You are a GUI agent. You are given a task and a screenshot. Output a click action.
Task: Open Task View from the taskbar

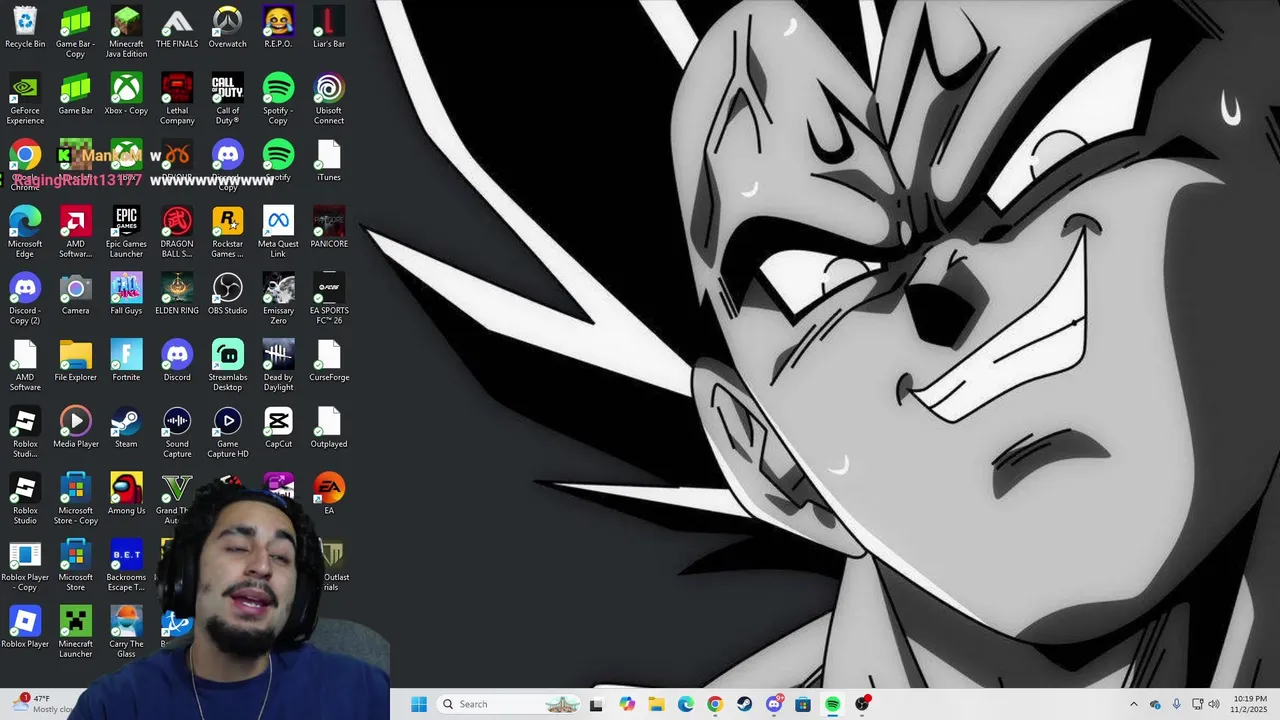coord(597,704)
